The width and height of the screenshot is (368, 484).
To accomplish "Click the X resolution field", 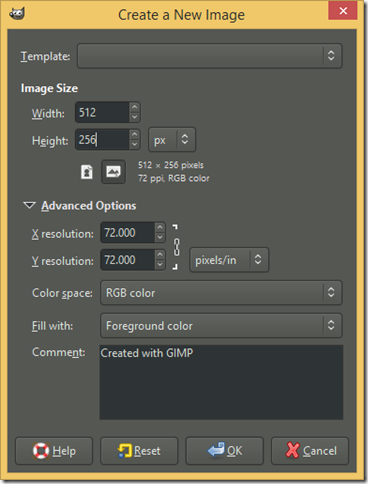I will (x=128, y=232).
